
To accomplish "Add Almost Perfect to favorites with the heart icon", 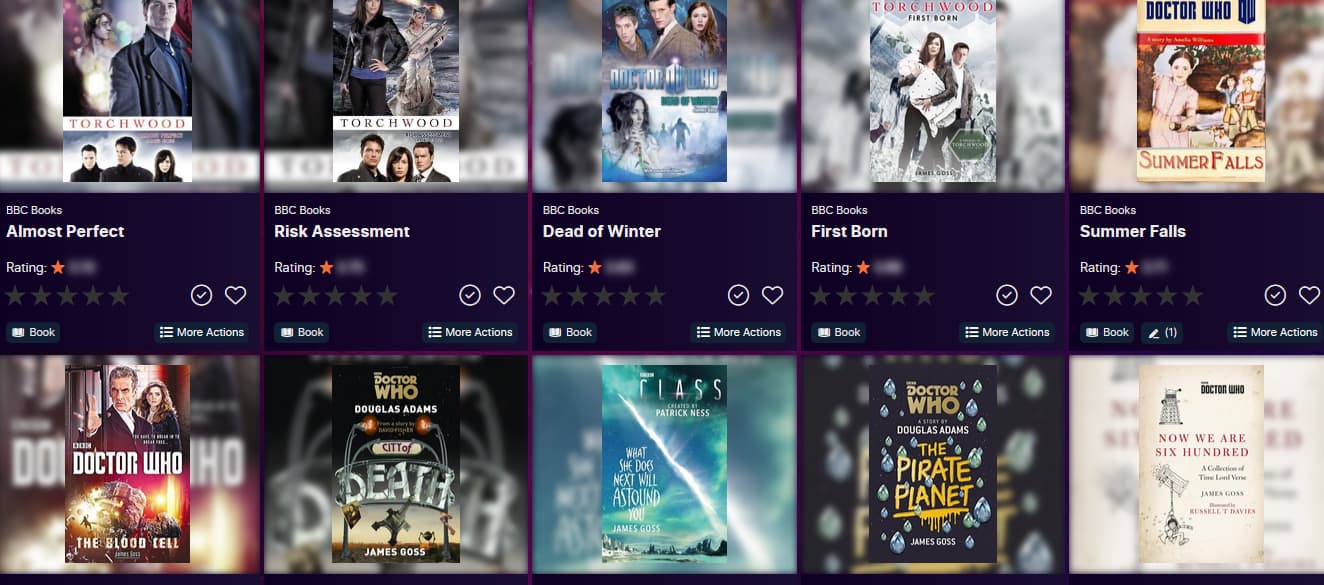I will (235, 295).
